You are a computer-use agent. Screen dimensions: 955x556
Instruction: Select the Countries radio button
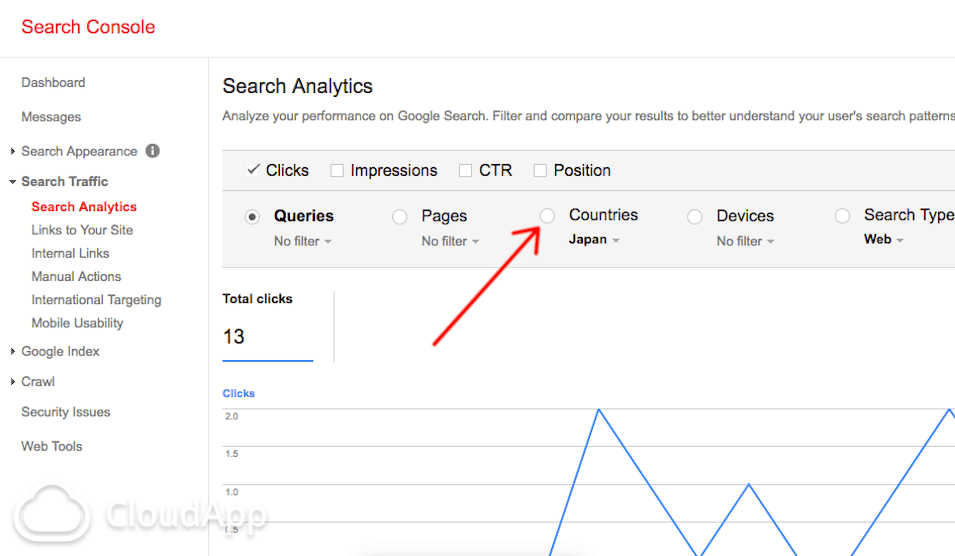[x=547, y=216]
